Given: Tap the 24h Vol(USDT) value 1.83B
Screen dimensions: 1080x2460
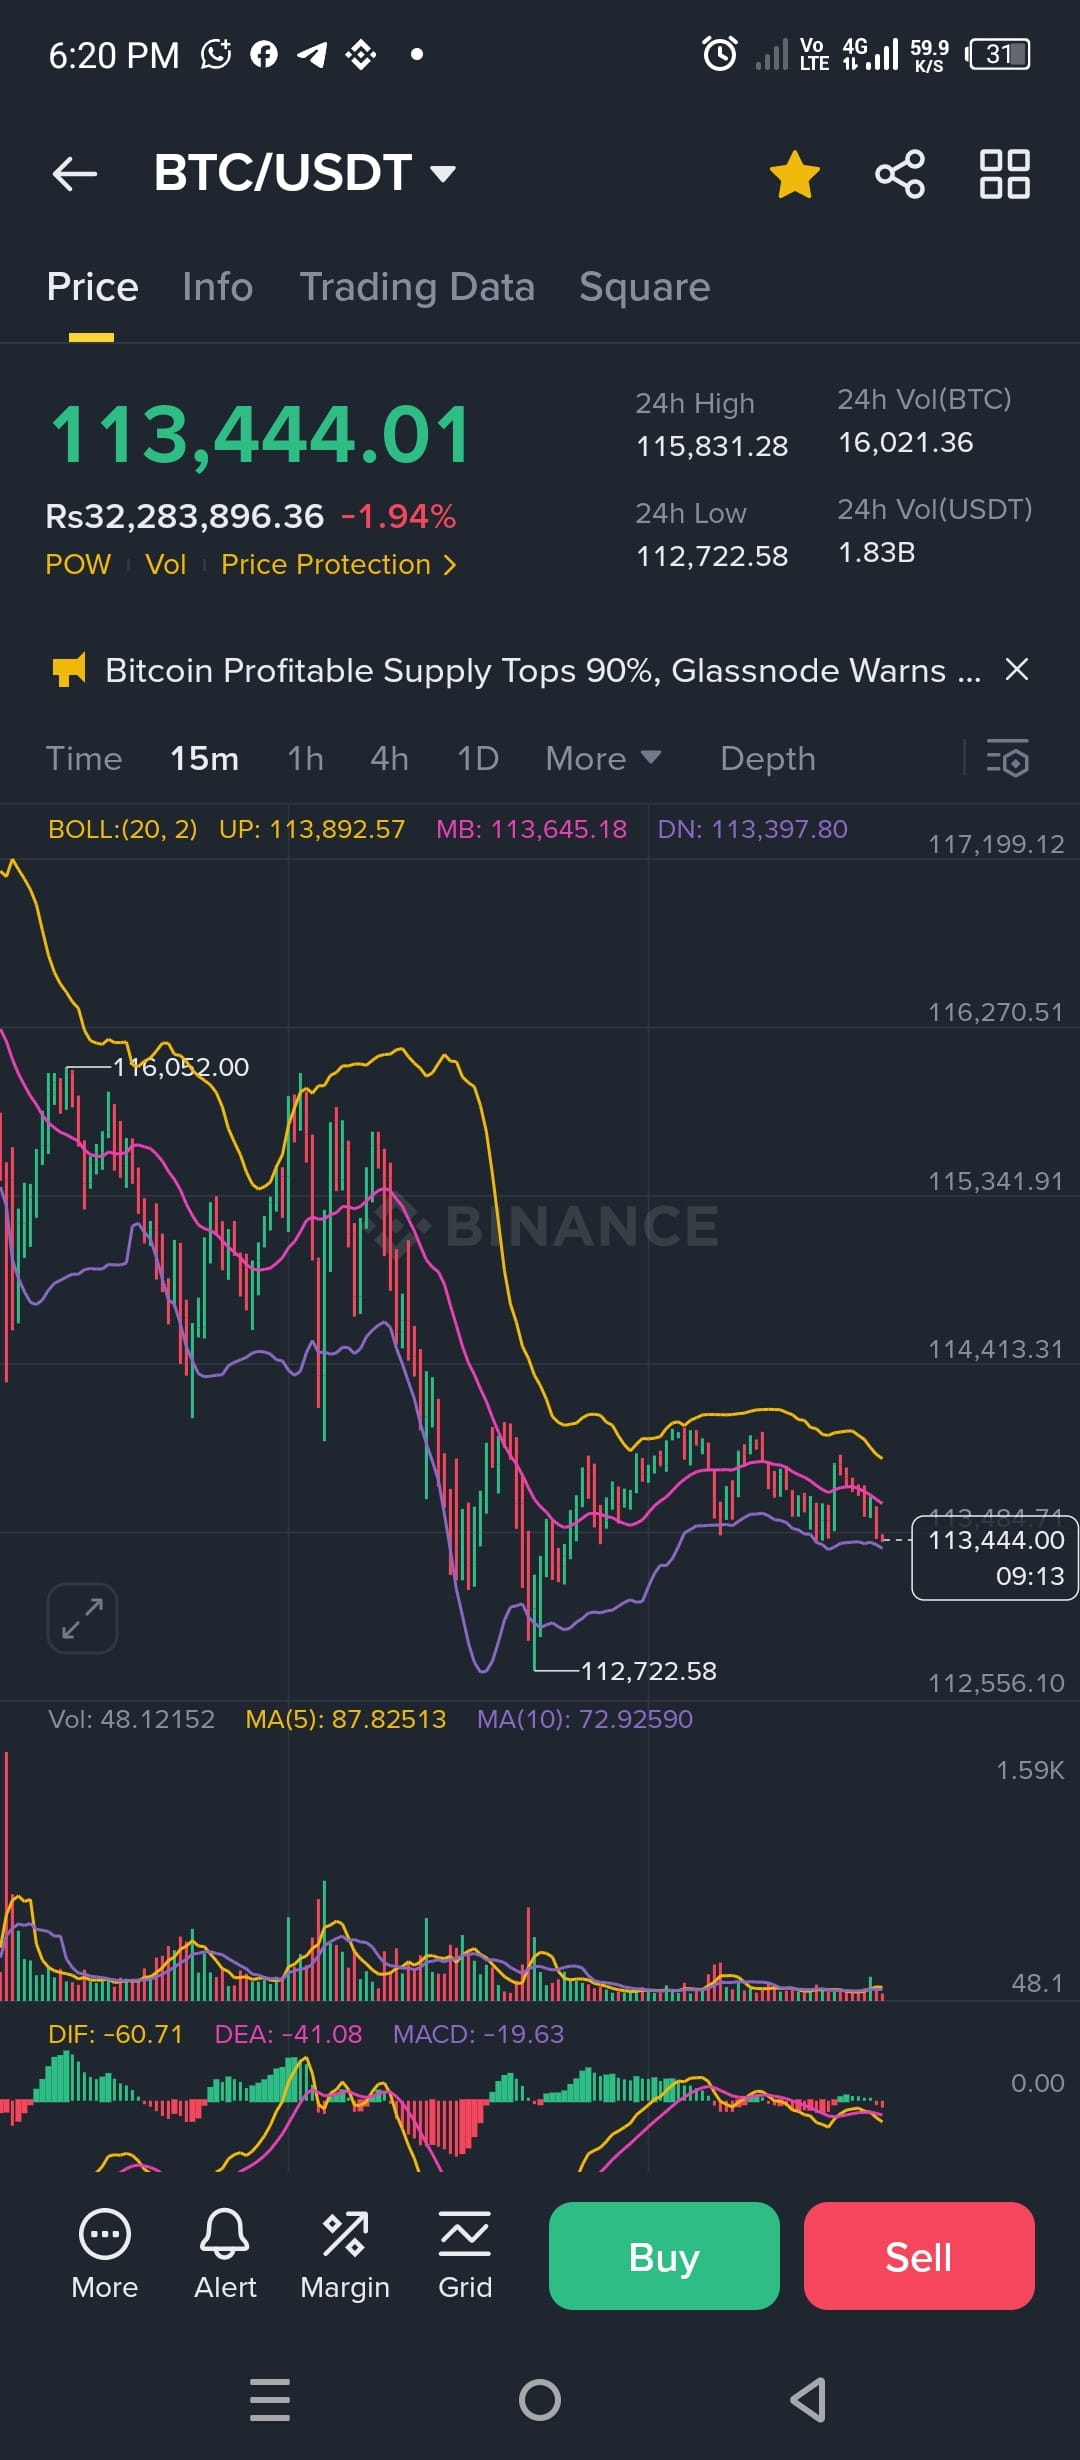Looking at the screenshot, I should click(876, 552).
